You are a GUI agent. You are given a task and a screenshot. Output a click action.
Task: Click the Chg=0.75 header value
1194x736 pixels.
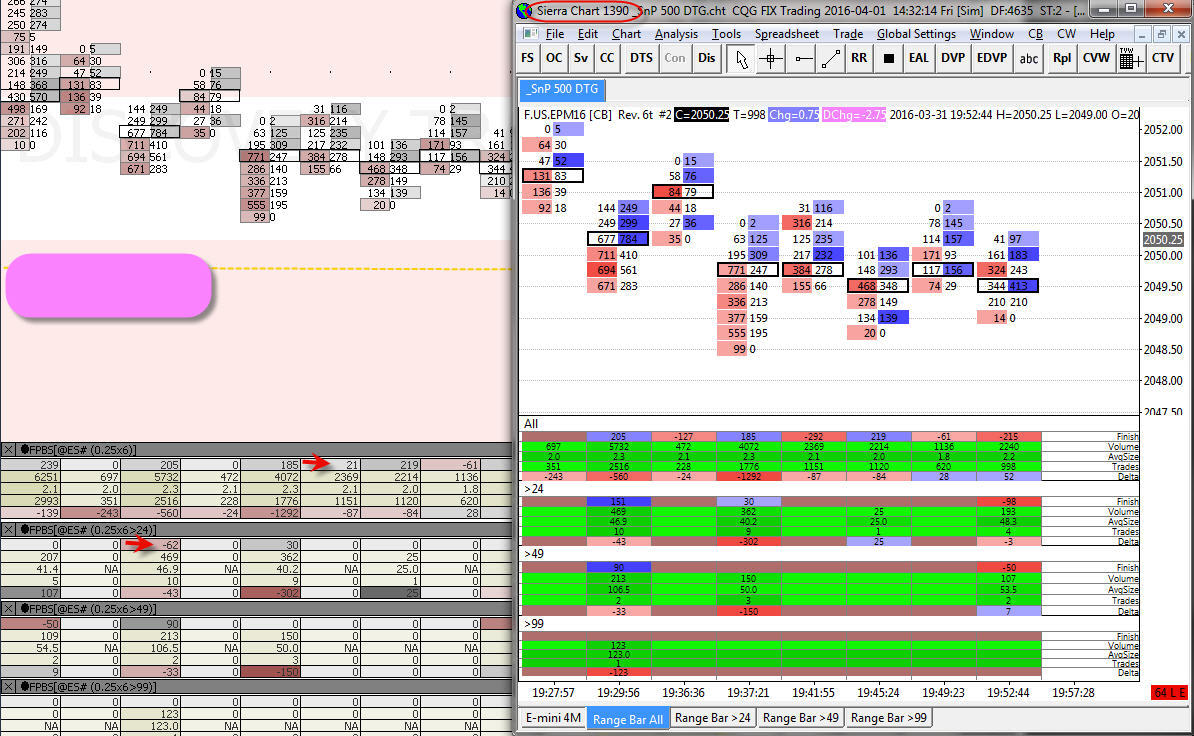click(x=793, y=115)
